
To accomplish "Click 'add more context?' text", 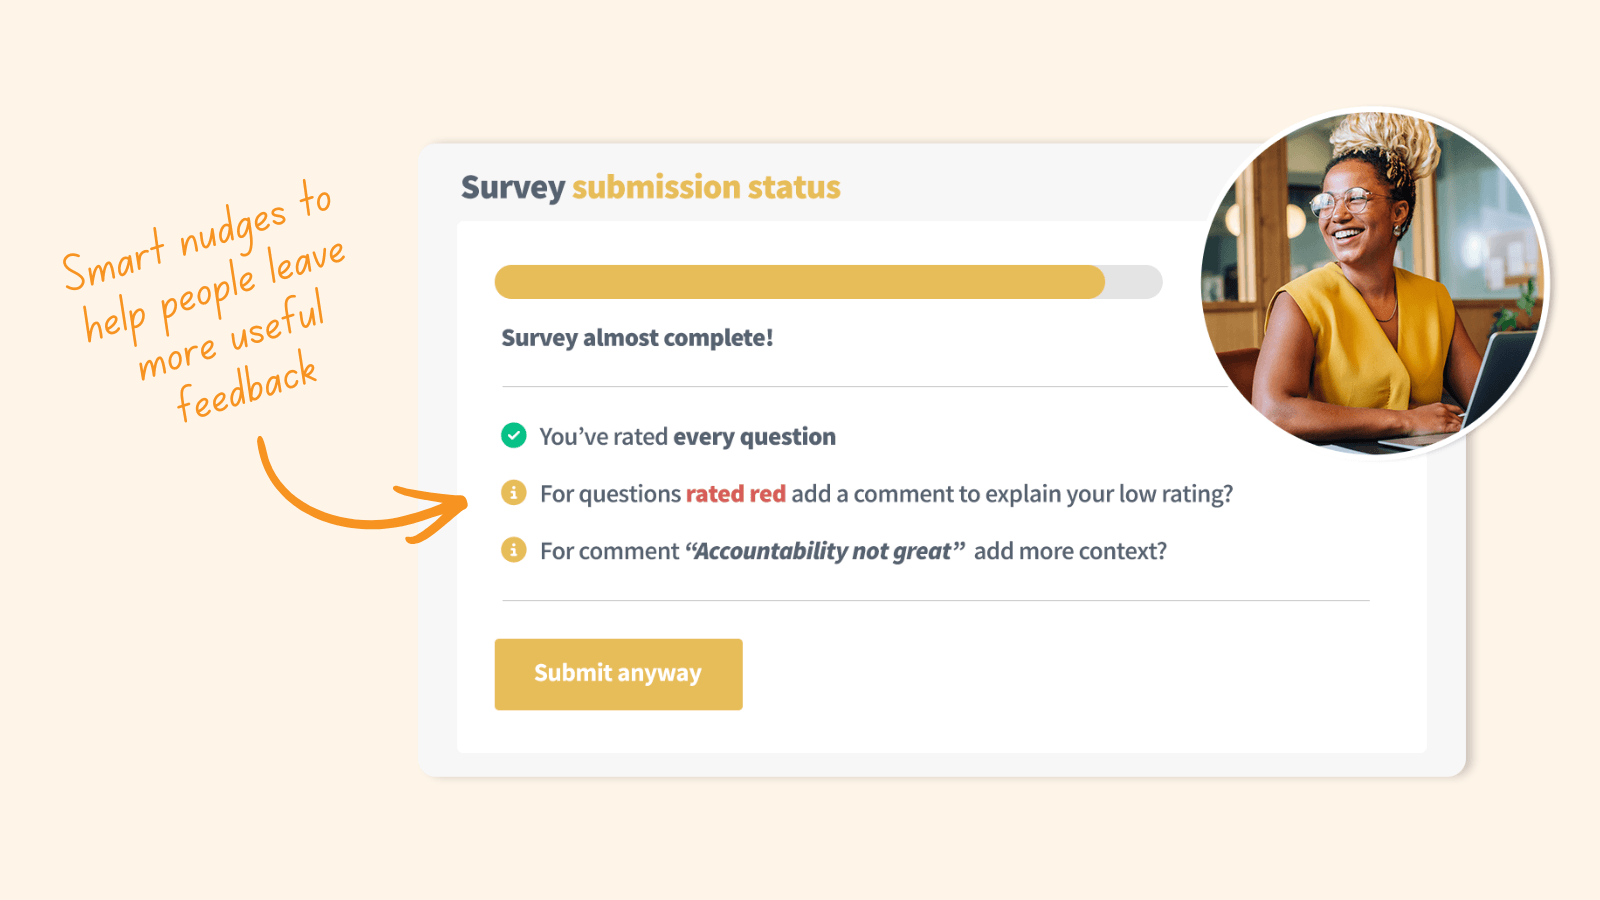I will point(1070,551).
